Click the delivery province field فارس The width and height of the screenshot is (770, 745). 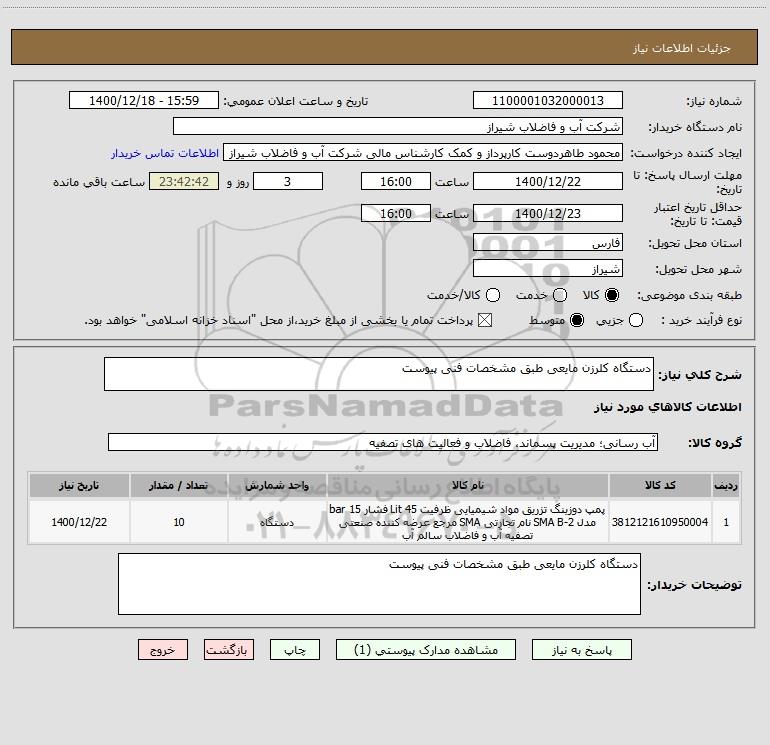(x=548, y=243)
